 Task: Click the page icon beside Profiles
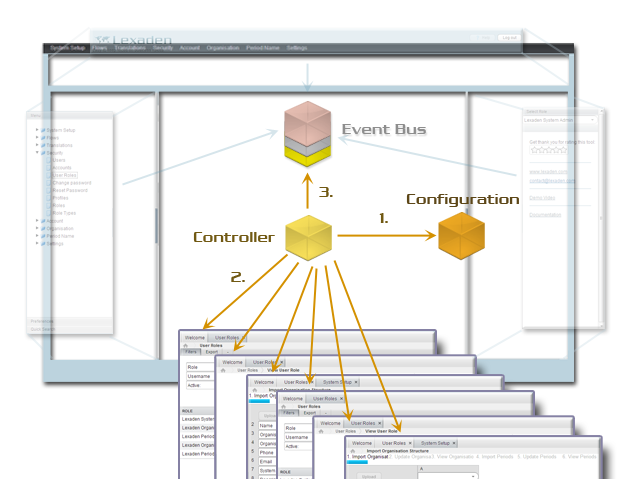pyautogui.click(x=49, y=198)
